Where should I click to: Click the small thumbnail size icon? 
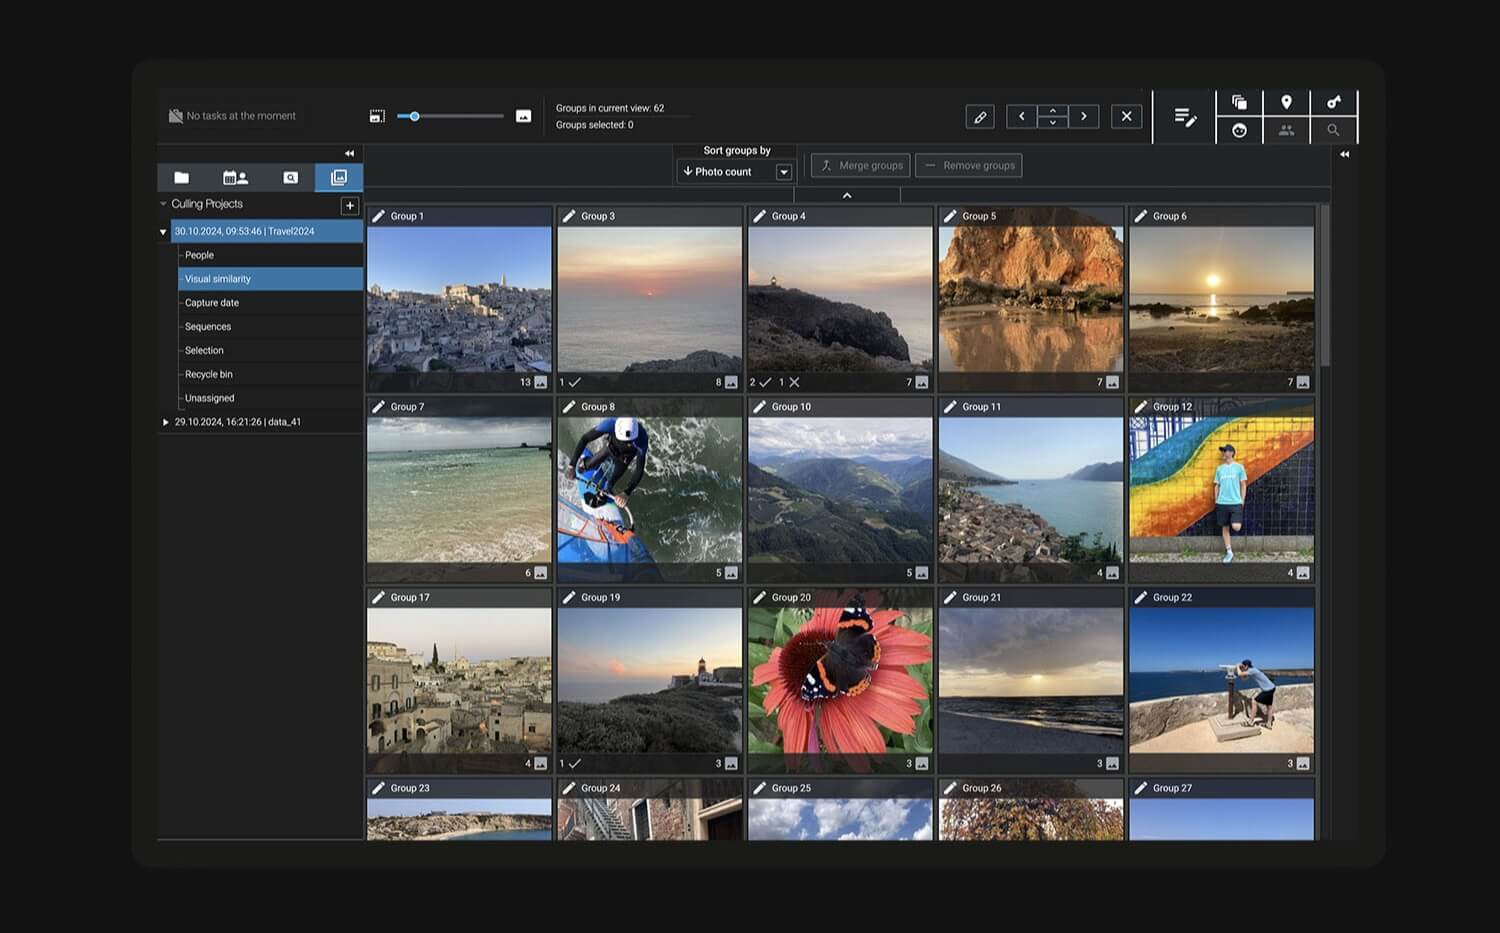pos(377,116)
